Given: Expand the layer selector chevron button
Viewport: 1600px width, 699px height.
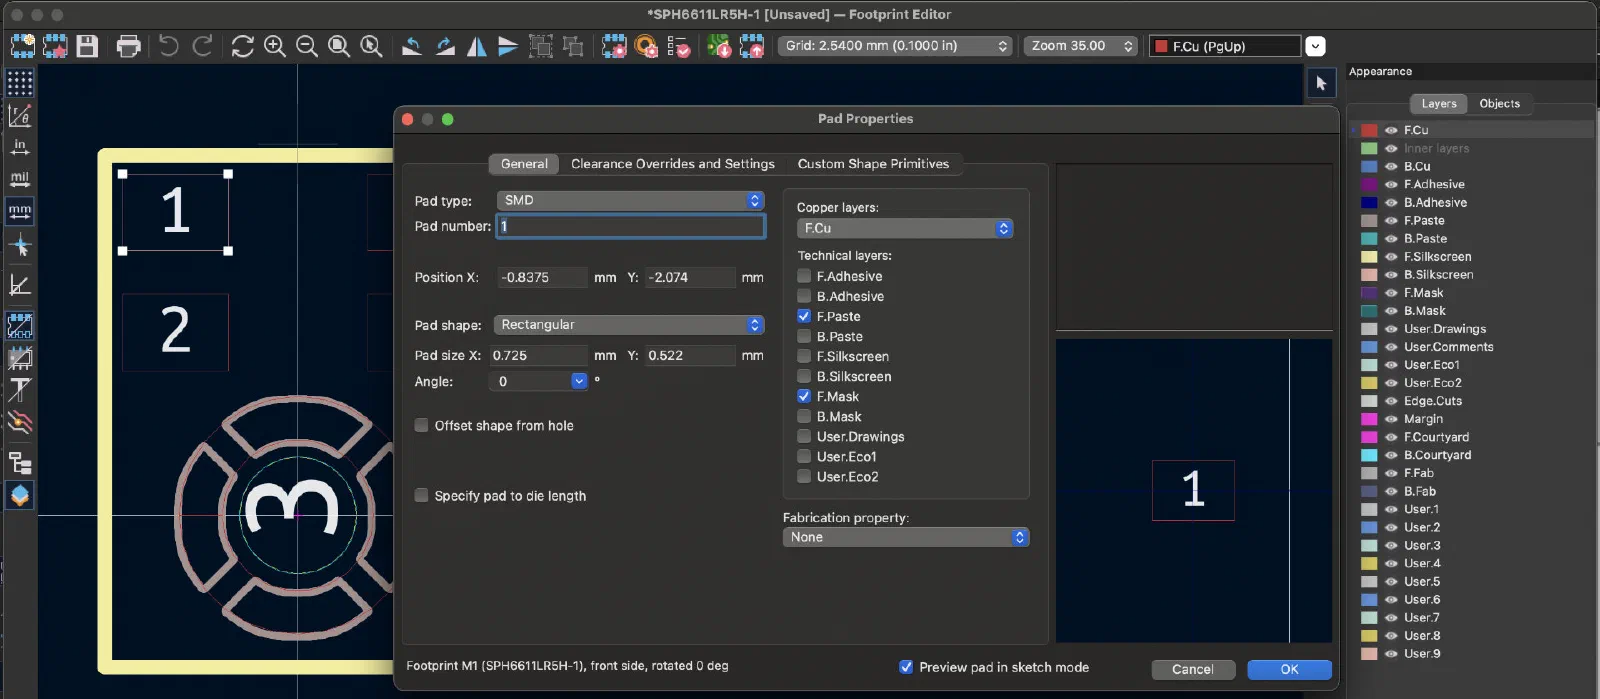Looking at the screenshot, I should [x=1316, y=46].
